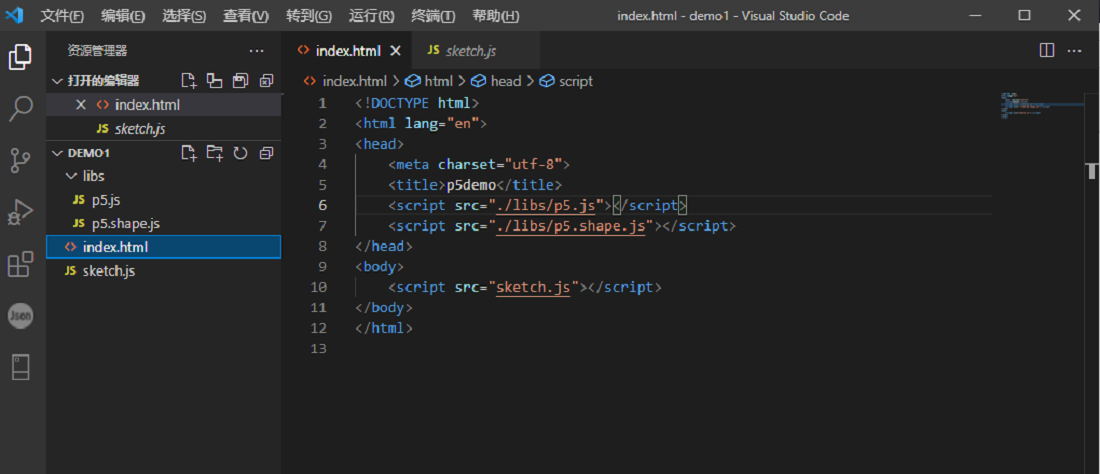
Task: Open the Search view in activity bar
Action: pyautogui.click(x=20, y=109)
